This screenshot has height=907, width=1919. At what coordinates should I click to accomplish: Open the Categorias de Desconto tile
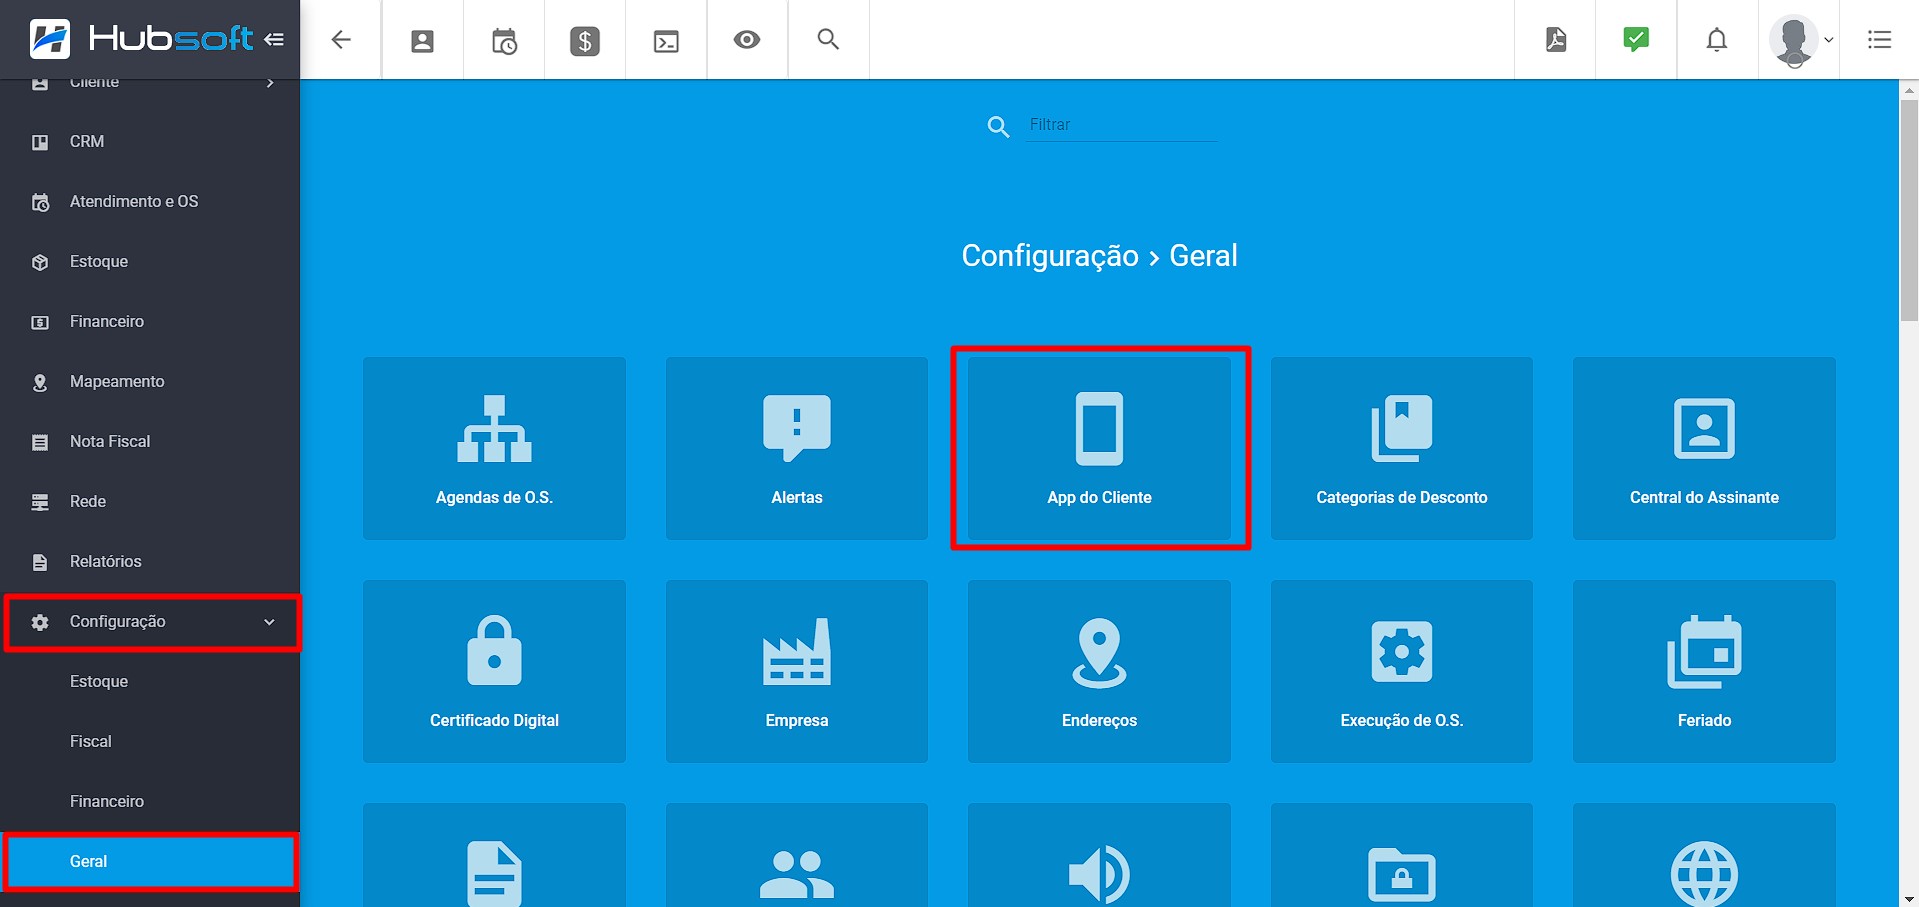pyautogui.click(x=1402, y=448)
